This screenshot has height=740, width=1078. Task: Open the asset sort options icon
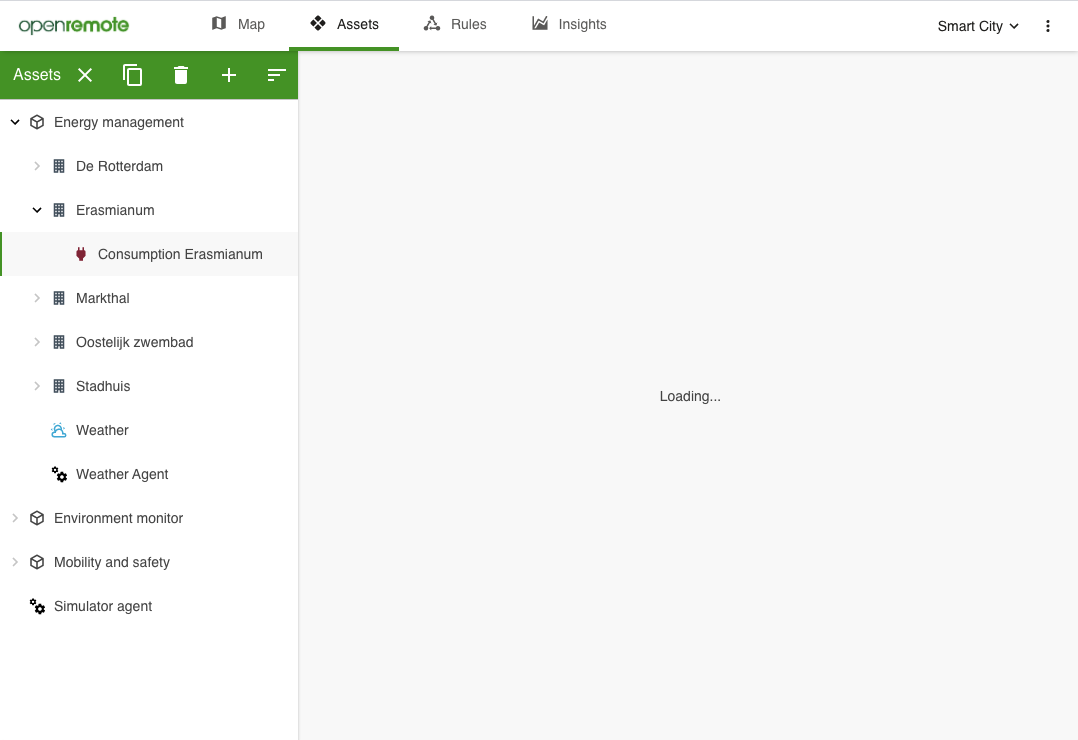pyautogui.click(x=276, y=75)
